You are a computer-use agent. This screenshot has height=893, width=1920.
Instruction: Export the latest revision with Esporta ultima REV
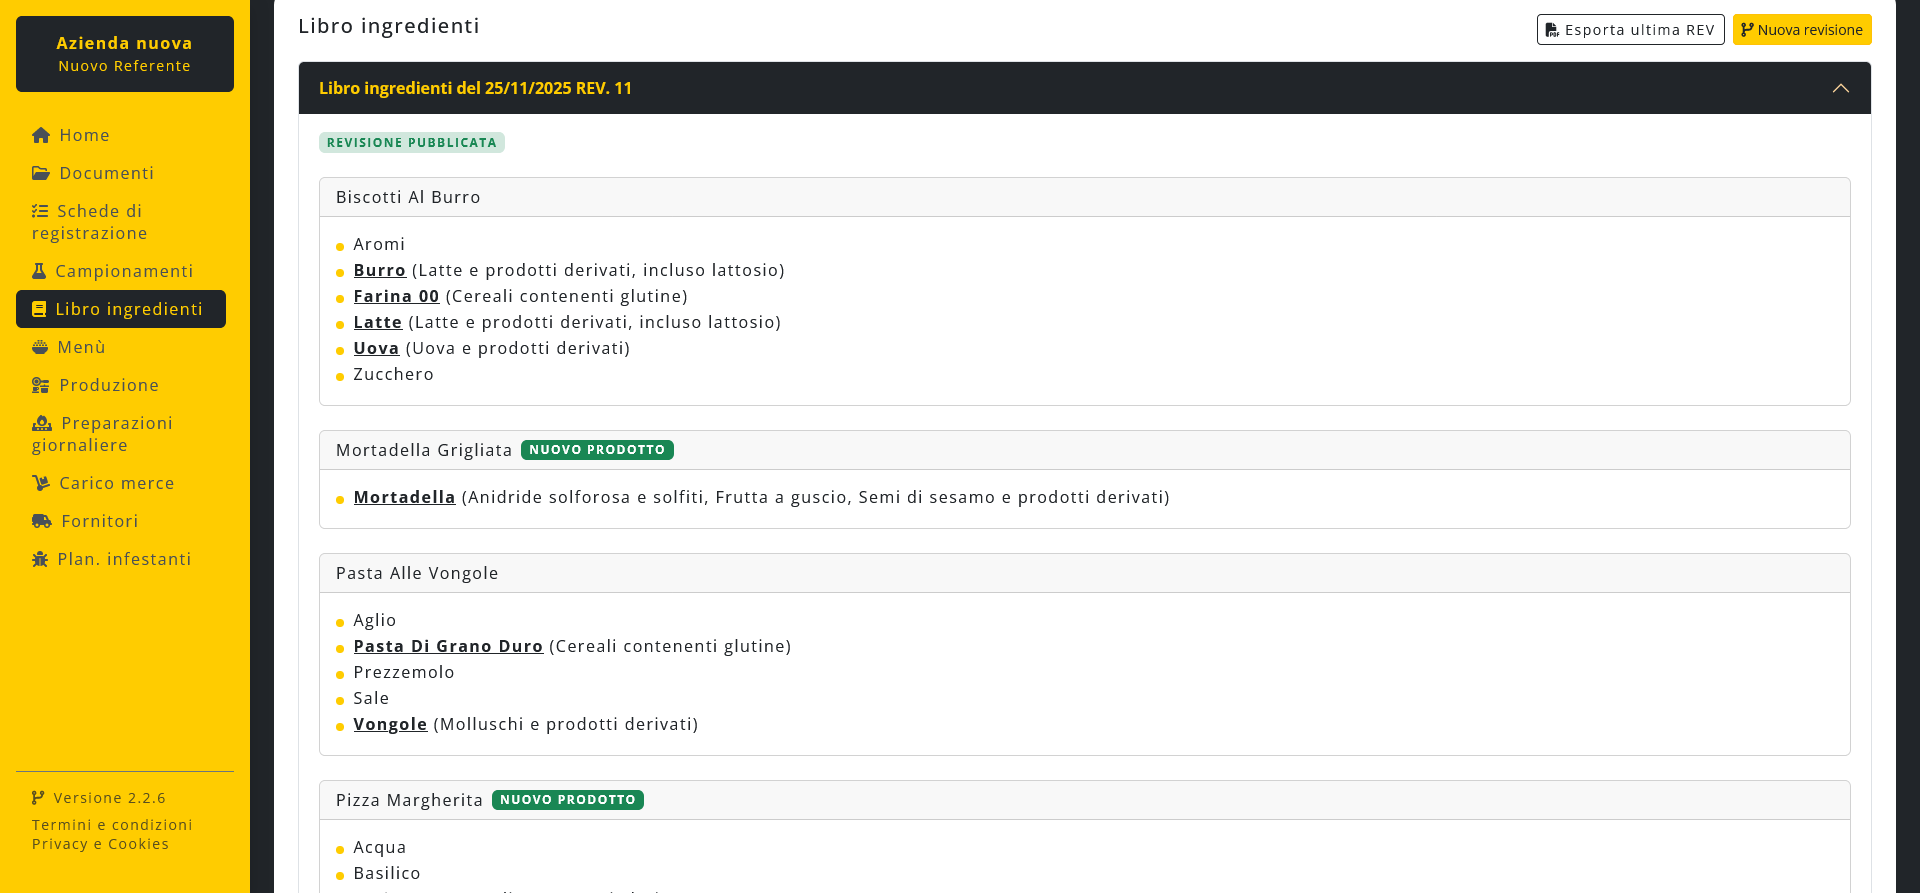[x=1630, y=30]
